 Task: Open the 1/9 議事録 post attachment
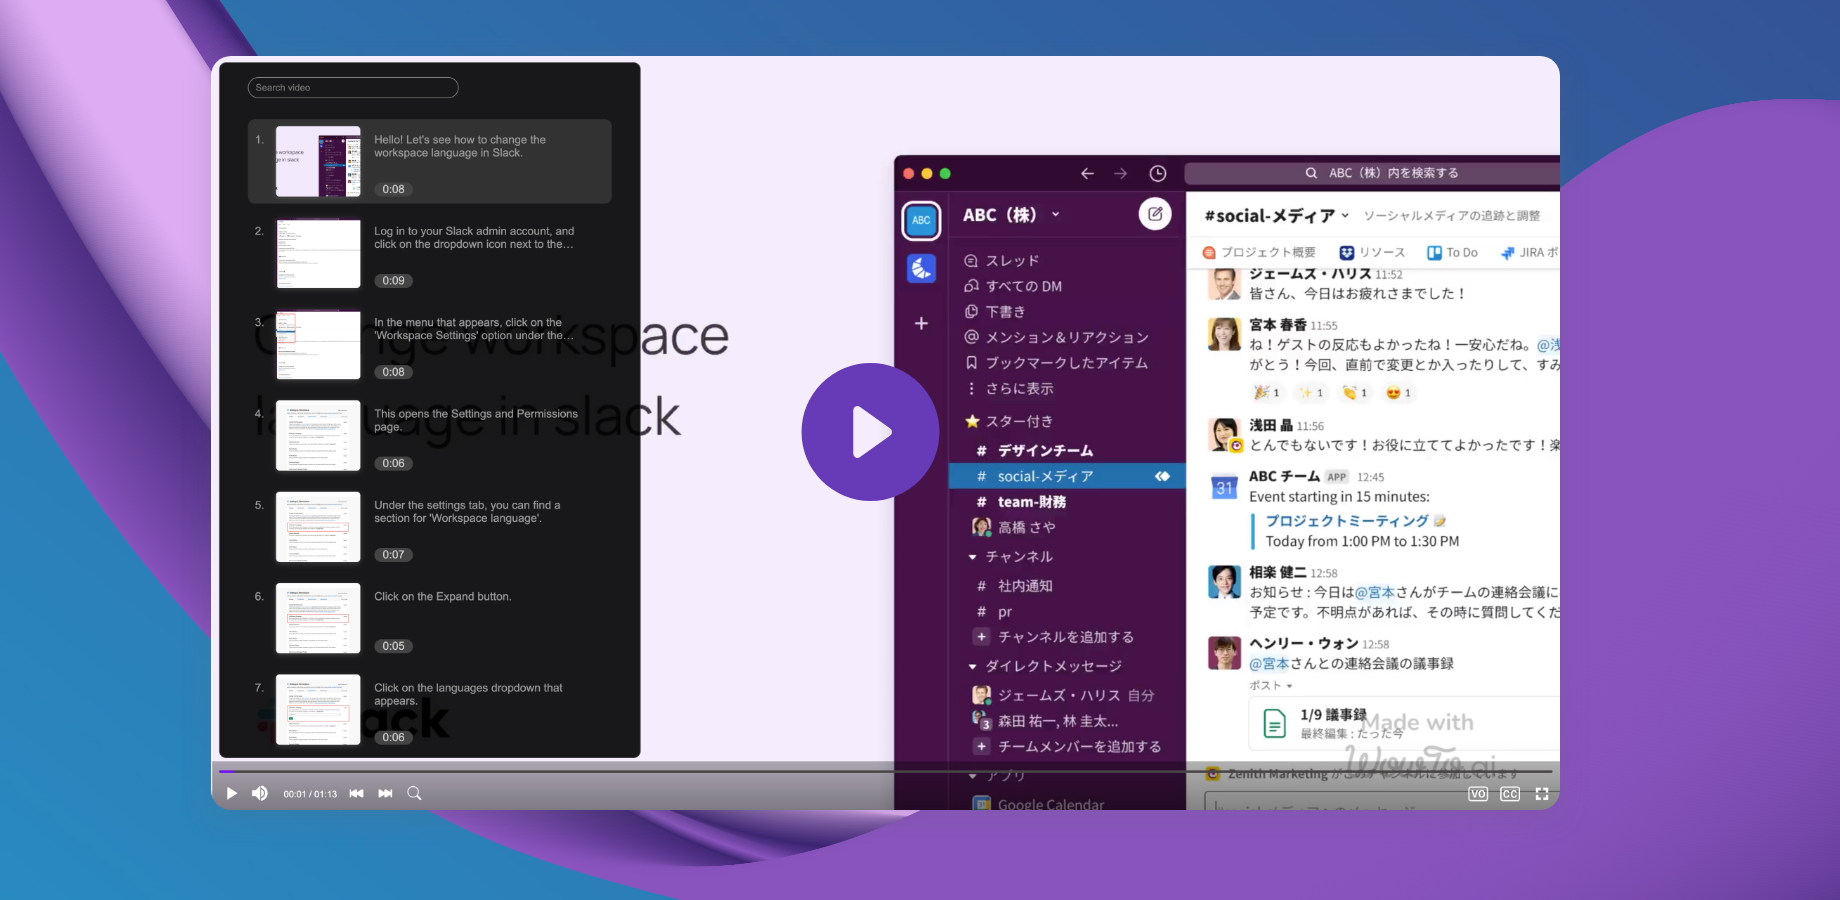pos(1404,723)
